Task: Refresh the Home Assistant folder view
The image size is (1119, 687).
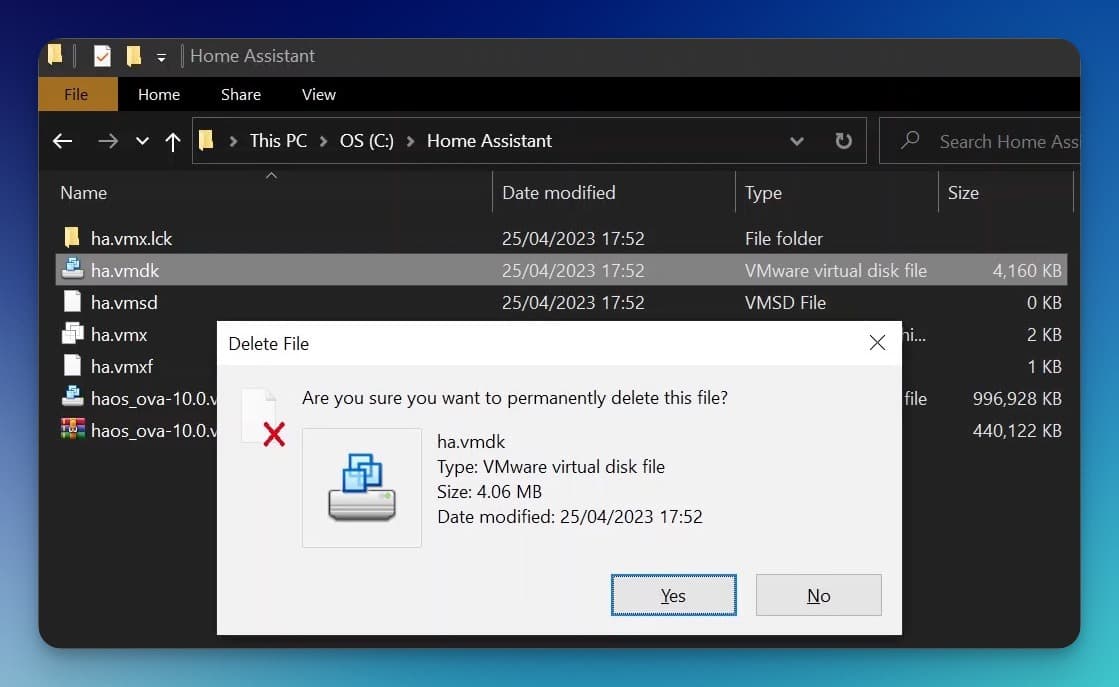Action: (843, 141)
